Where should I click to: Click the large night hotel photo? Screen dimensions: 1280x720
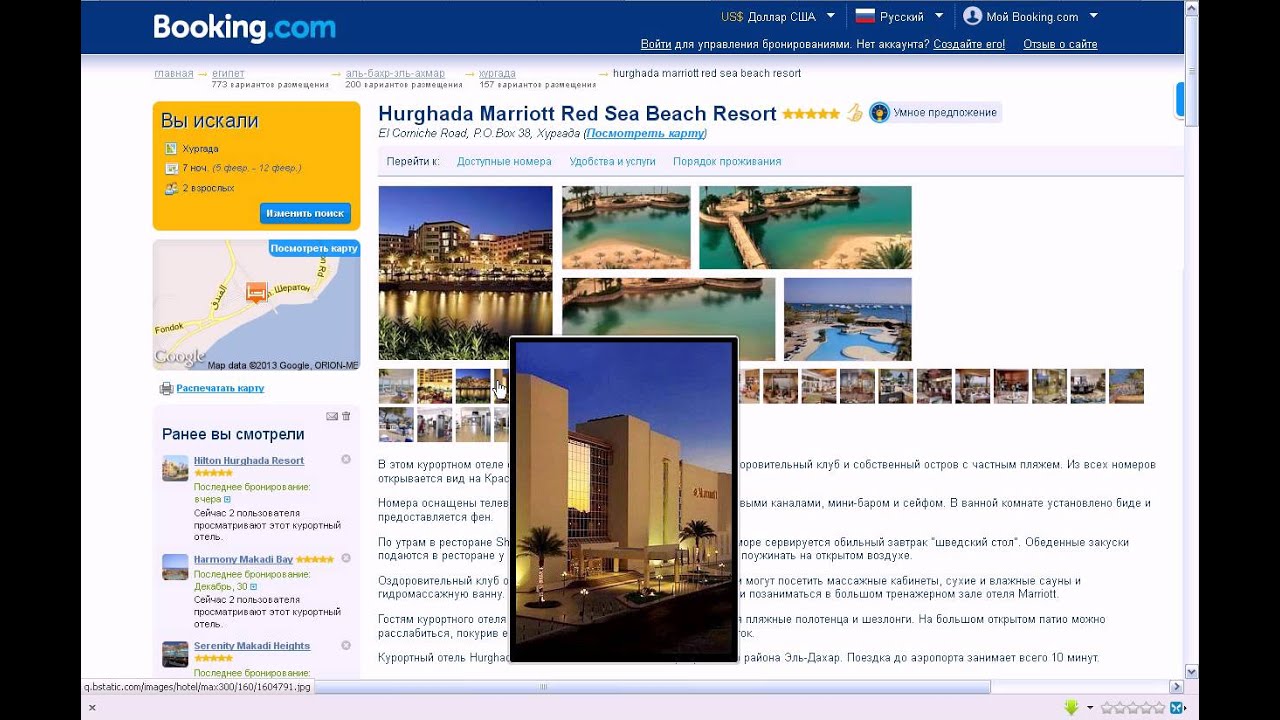[465, 272]
